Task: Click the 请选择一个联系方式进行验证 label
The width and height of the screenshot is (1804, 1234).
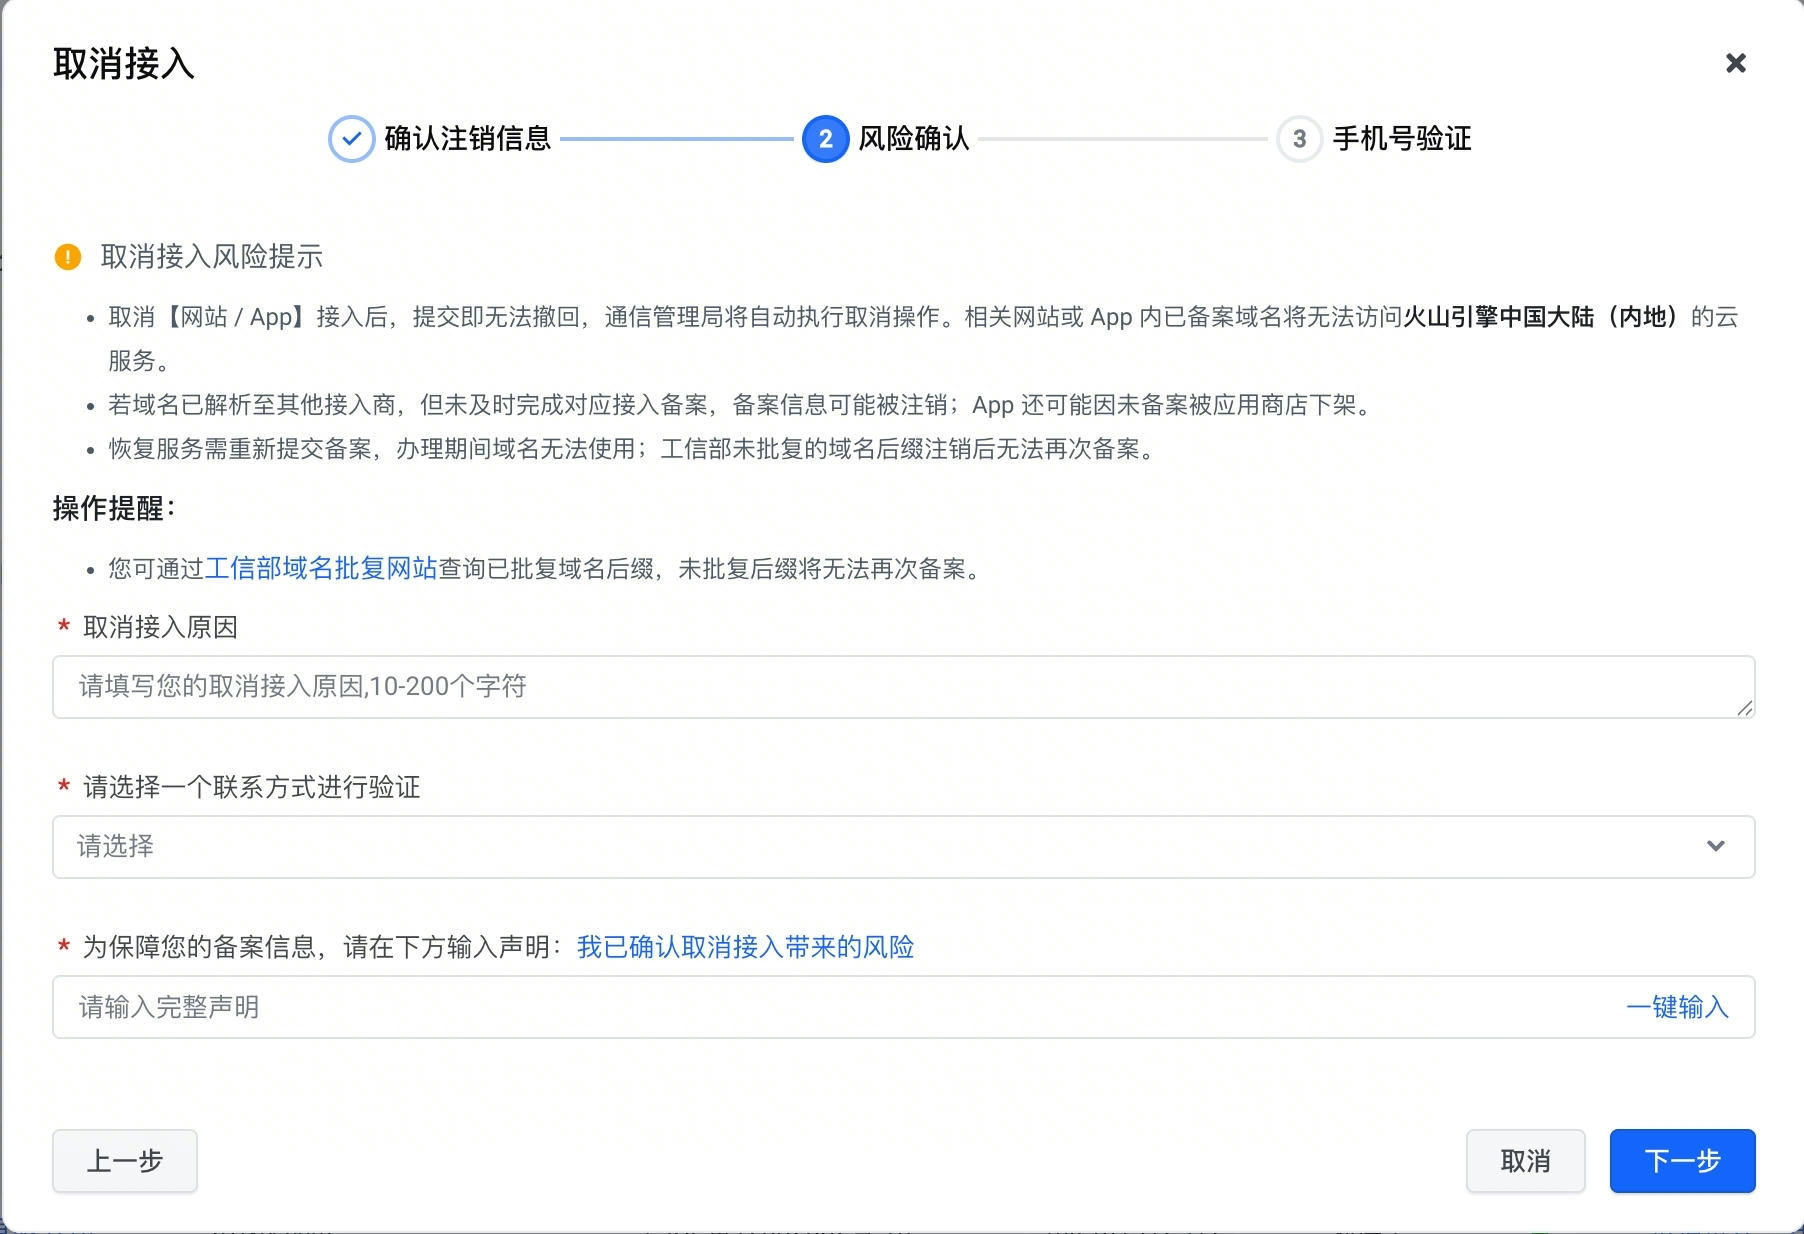Action: pyautogui.click(x=251, y=787)
